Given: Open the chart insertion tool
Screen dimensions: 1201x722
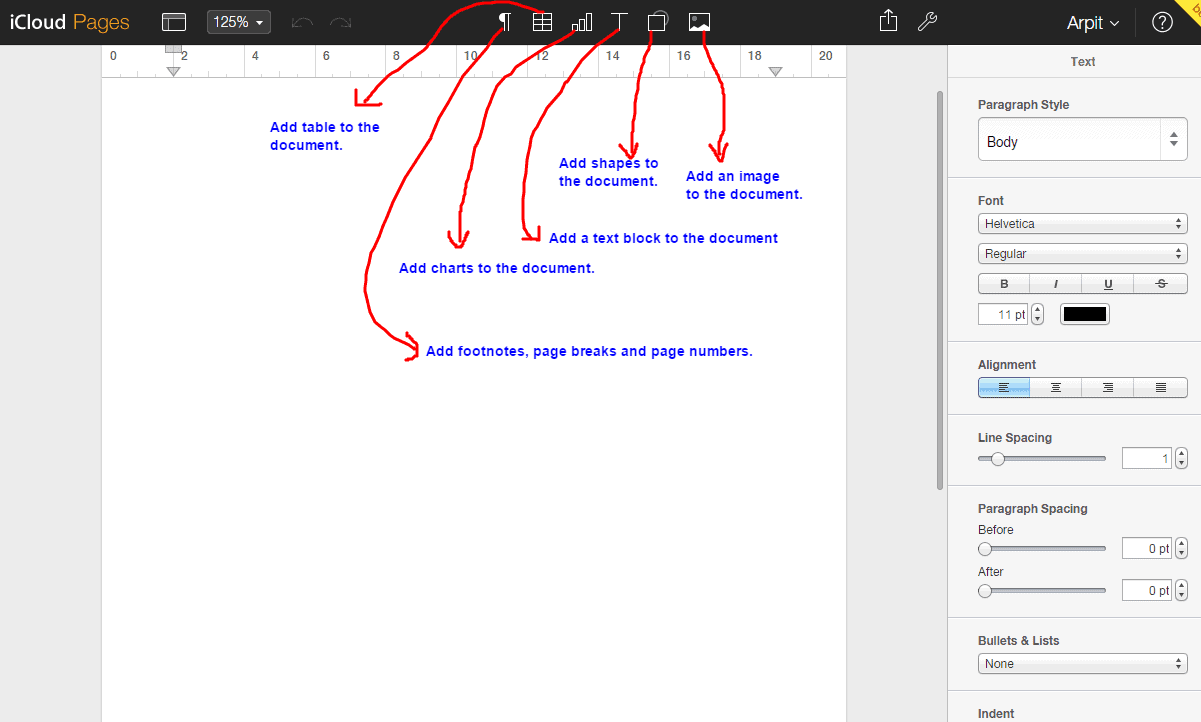Looking at the screenshot, I should [581, 21].
